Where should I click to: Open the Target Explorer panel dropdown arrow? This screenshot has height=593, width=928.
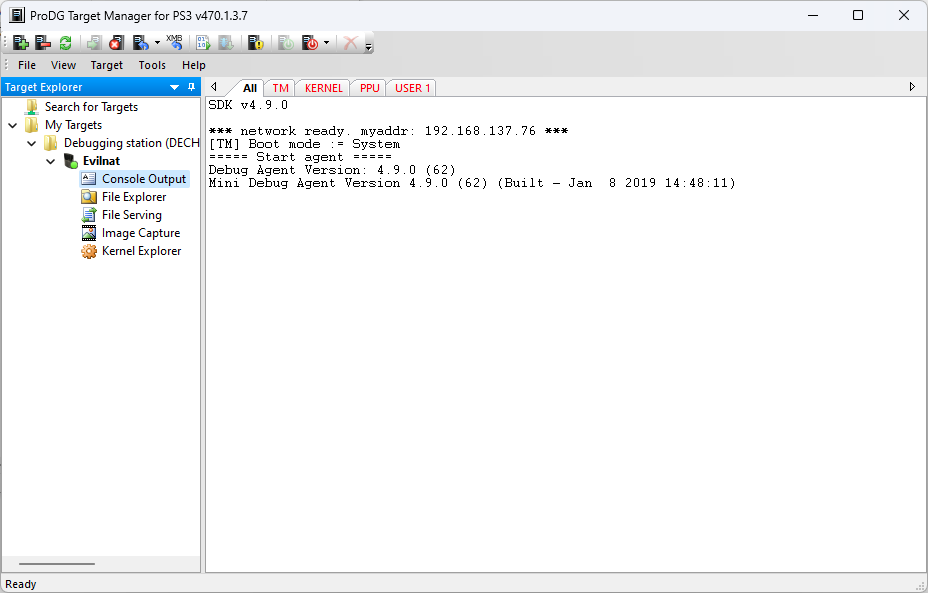[175, 87]
